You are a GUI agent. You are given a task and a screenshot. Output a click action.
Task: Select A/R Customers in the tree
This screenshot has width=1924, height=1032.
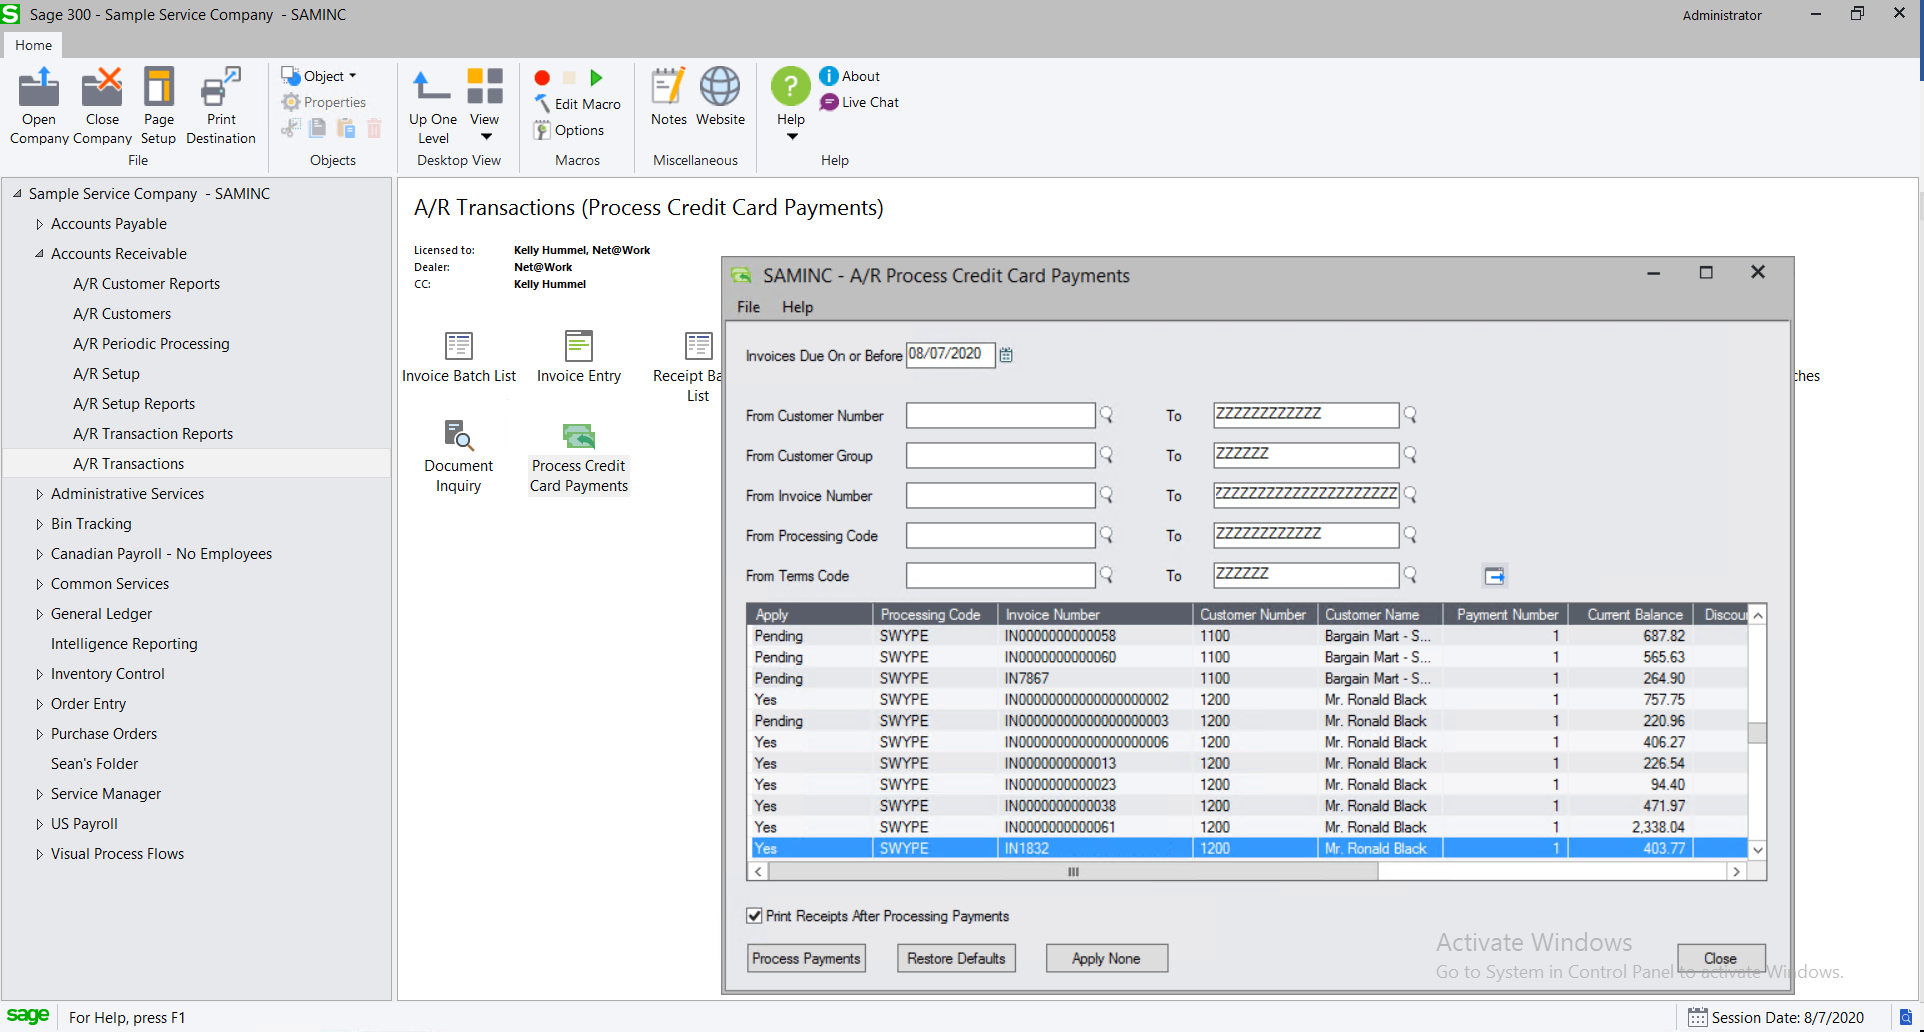point(121,314)
